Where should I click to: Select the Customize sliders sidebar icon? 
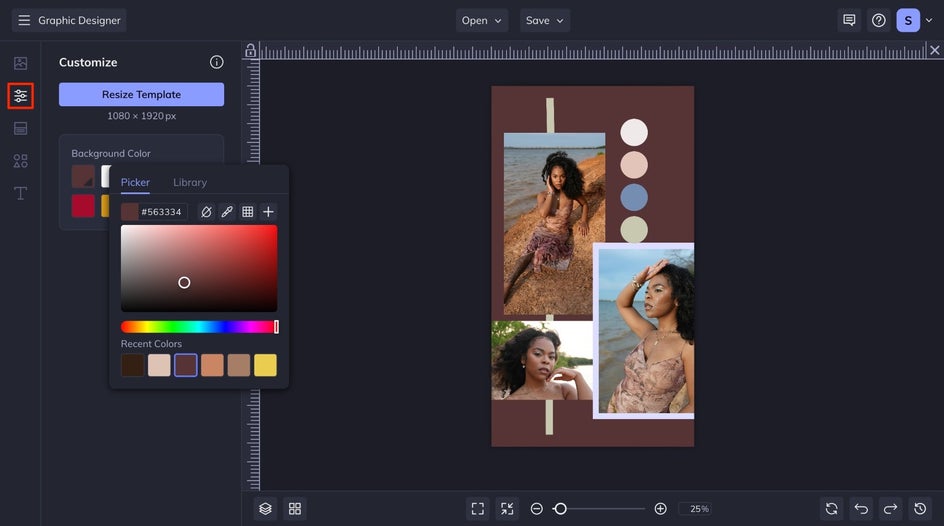[x=20, y=96]
